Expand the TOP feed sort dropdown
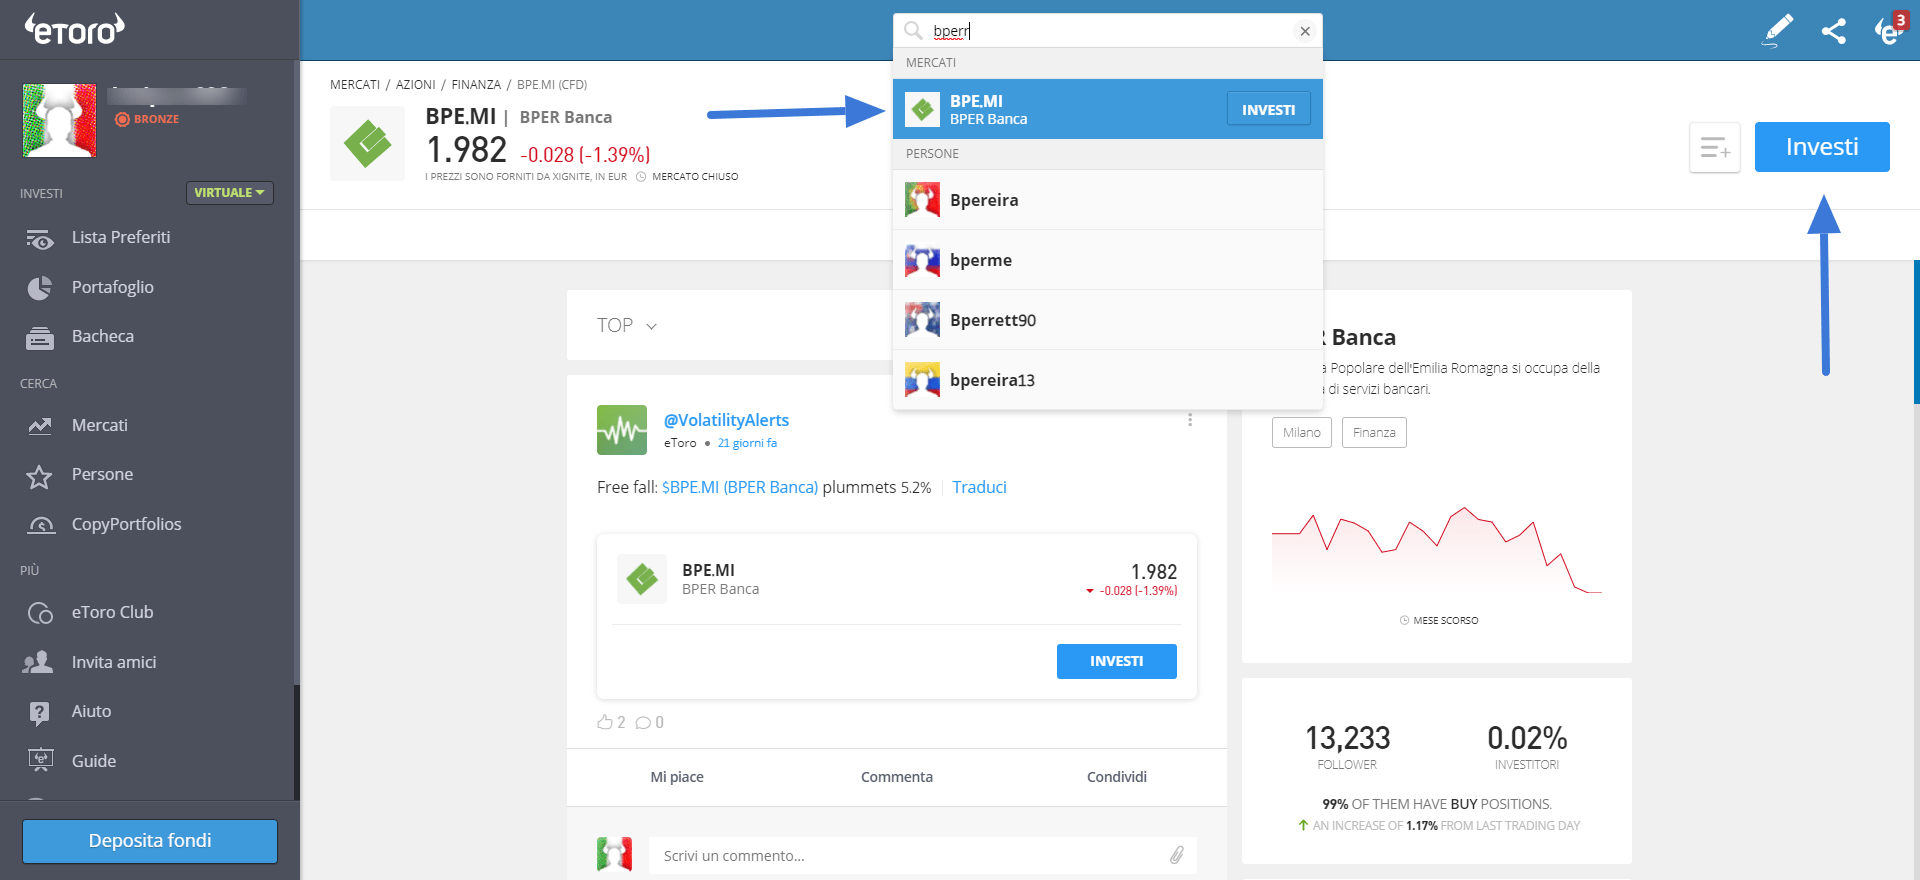Image resolution: width=1920 pixels, height=880 pixels. tap(627, 325)
